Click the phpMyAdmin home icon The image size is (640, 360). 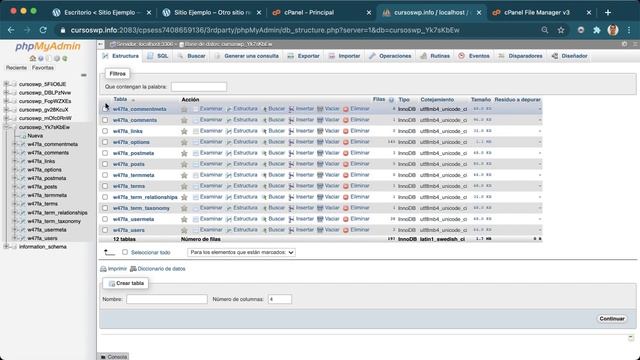coord(33,58)
